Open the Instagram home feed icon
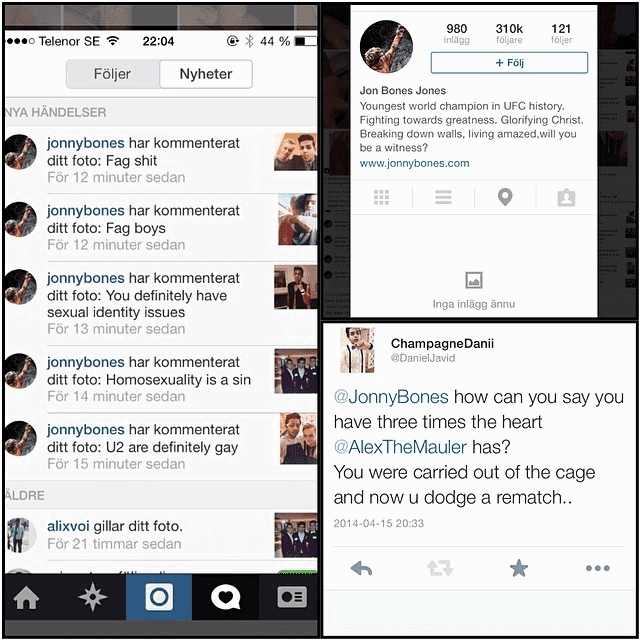The width and height of the screenshot is (640, 640). 26,598
